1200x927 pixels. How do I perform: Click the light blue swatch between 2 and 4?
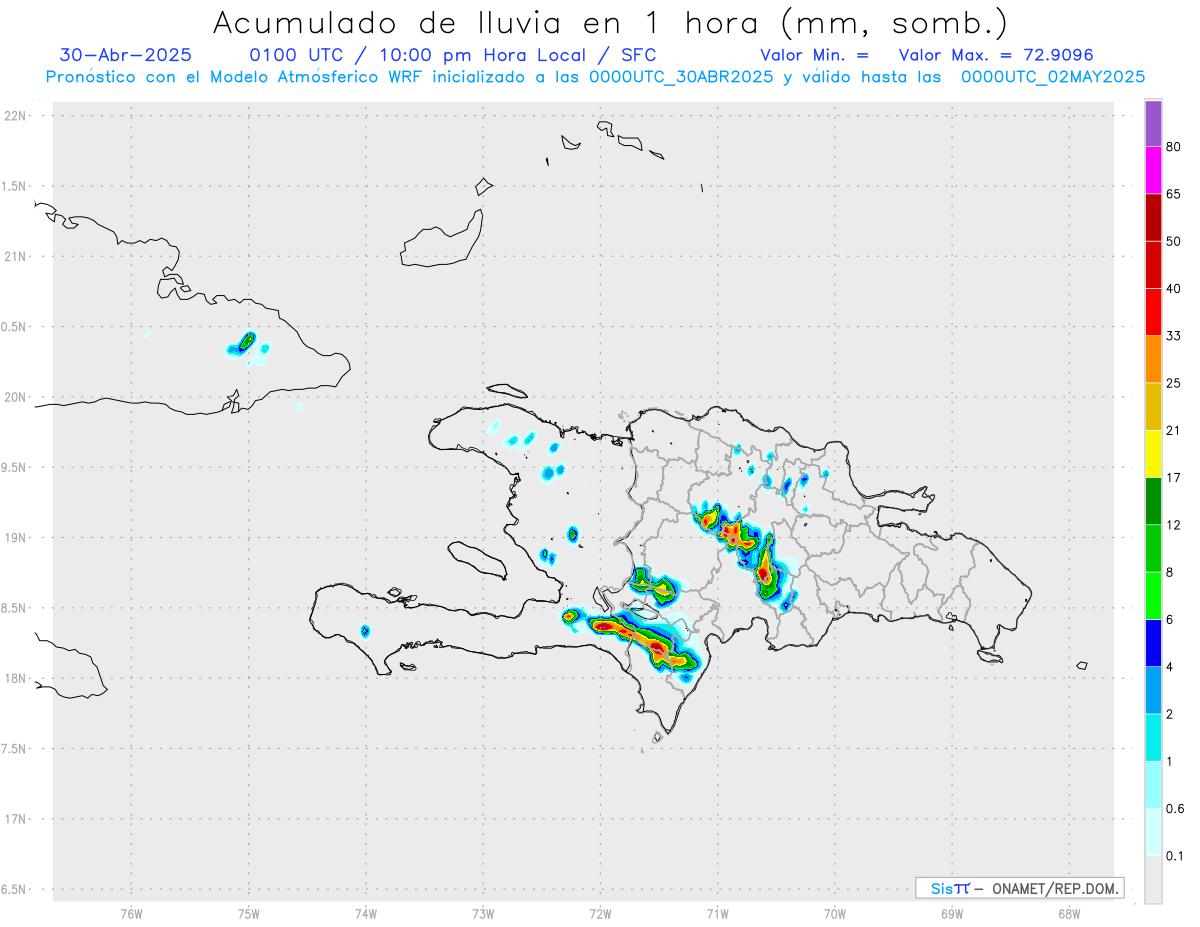pos(1153,691)
